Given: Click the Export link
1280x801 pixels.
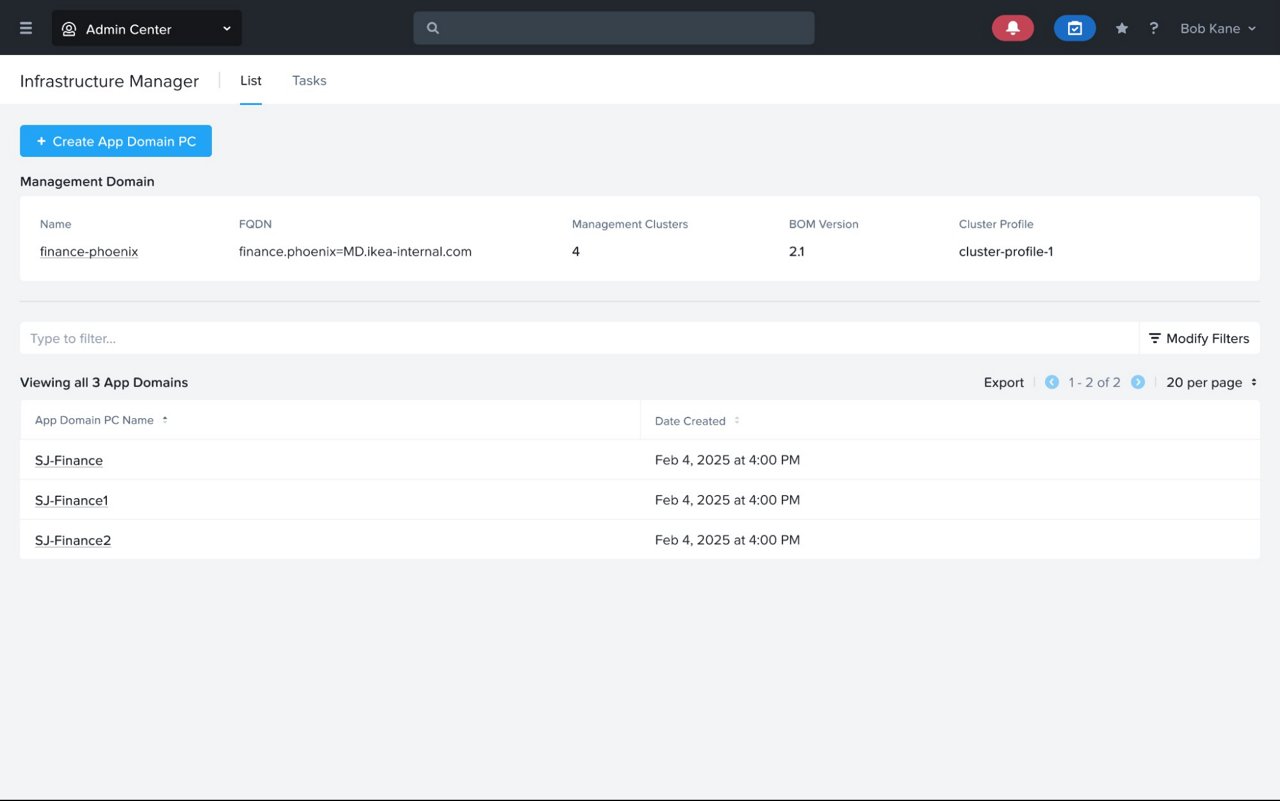Looking at the screenshot, I should tap(1003, 382).
